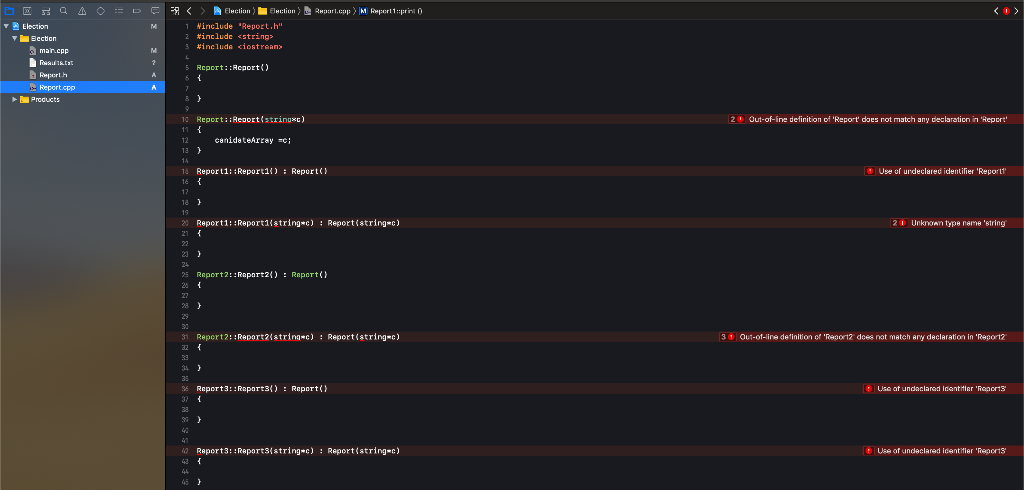Screen dimensions: 1024x490
Task: Click the #include <string> line
Action: (x=235, y=36)
